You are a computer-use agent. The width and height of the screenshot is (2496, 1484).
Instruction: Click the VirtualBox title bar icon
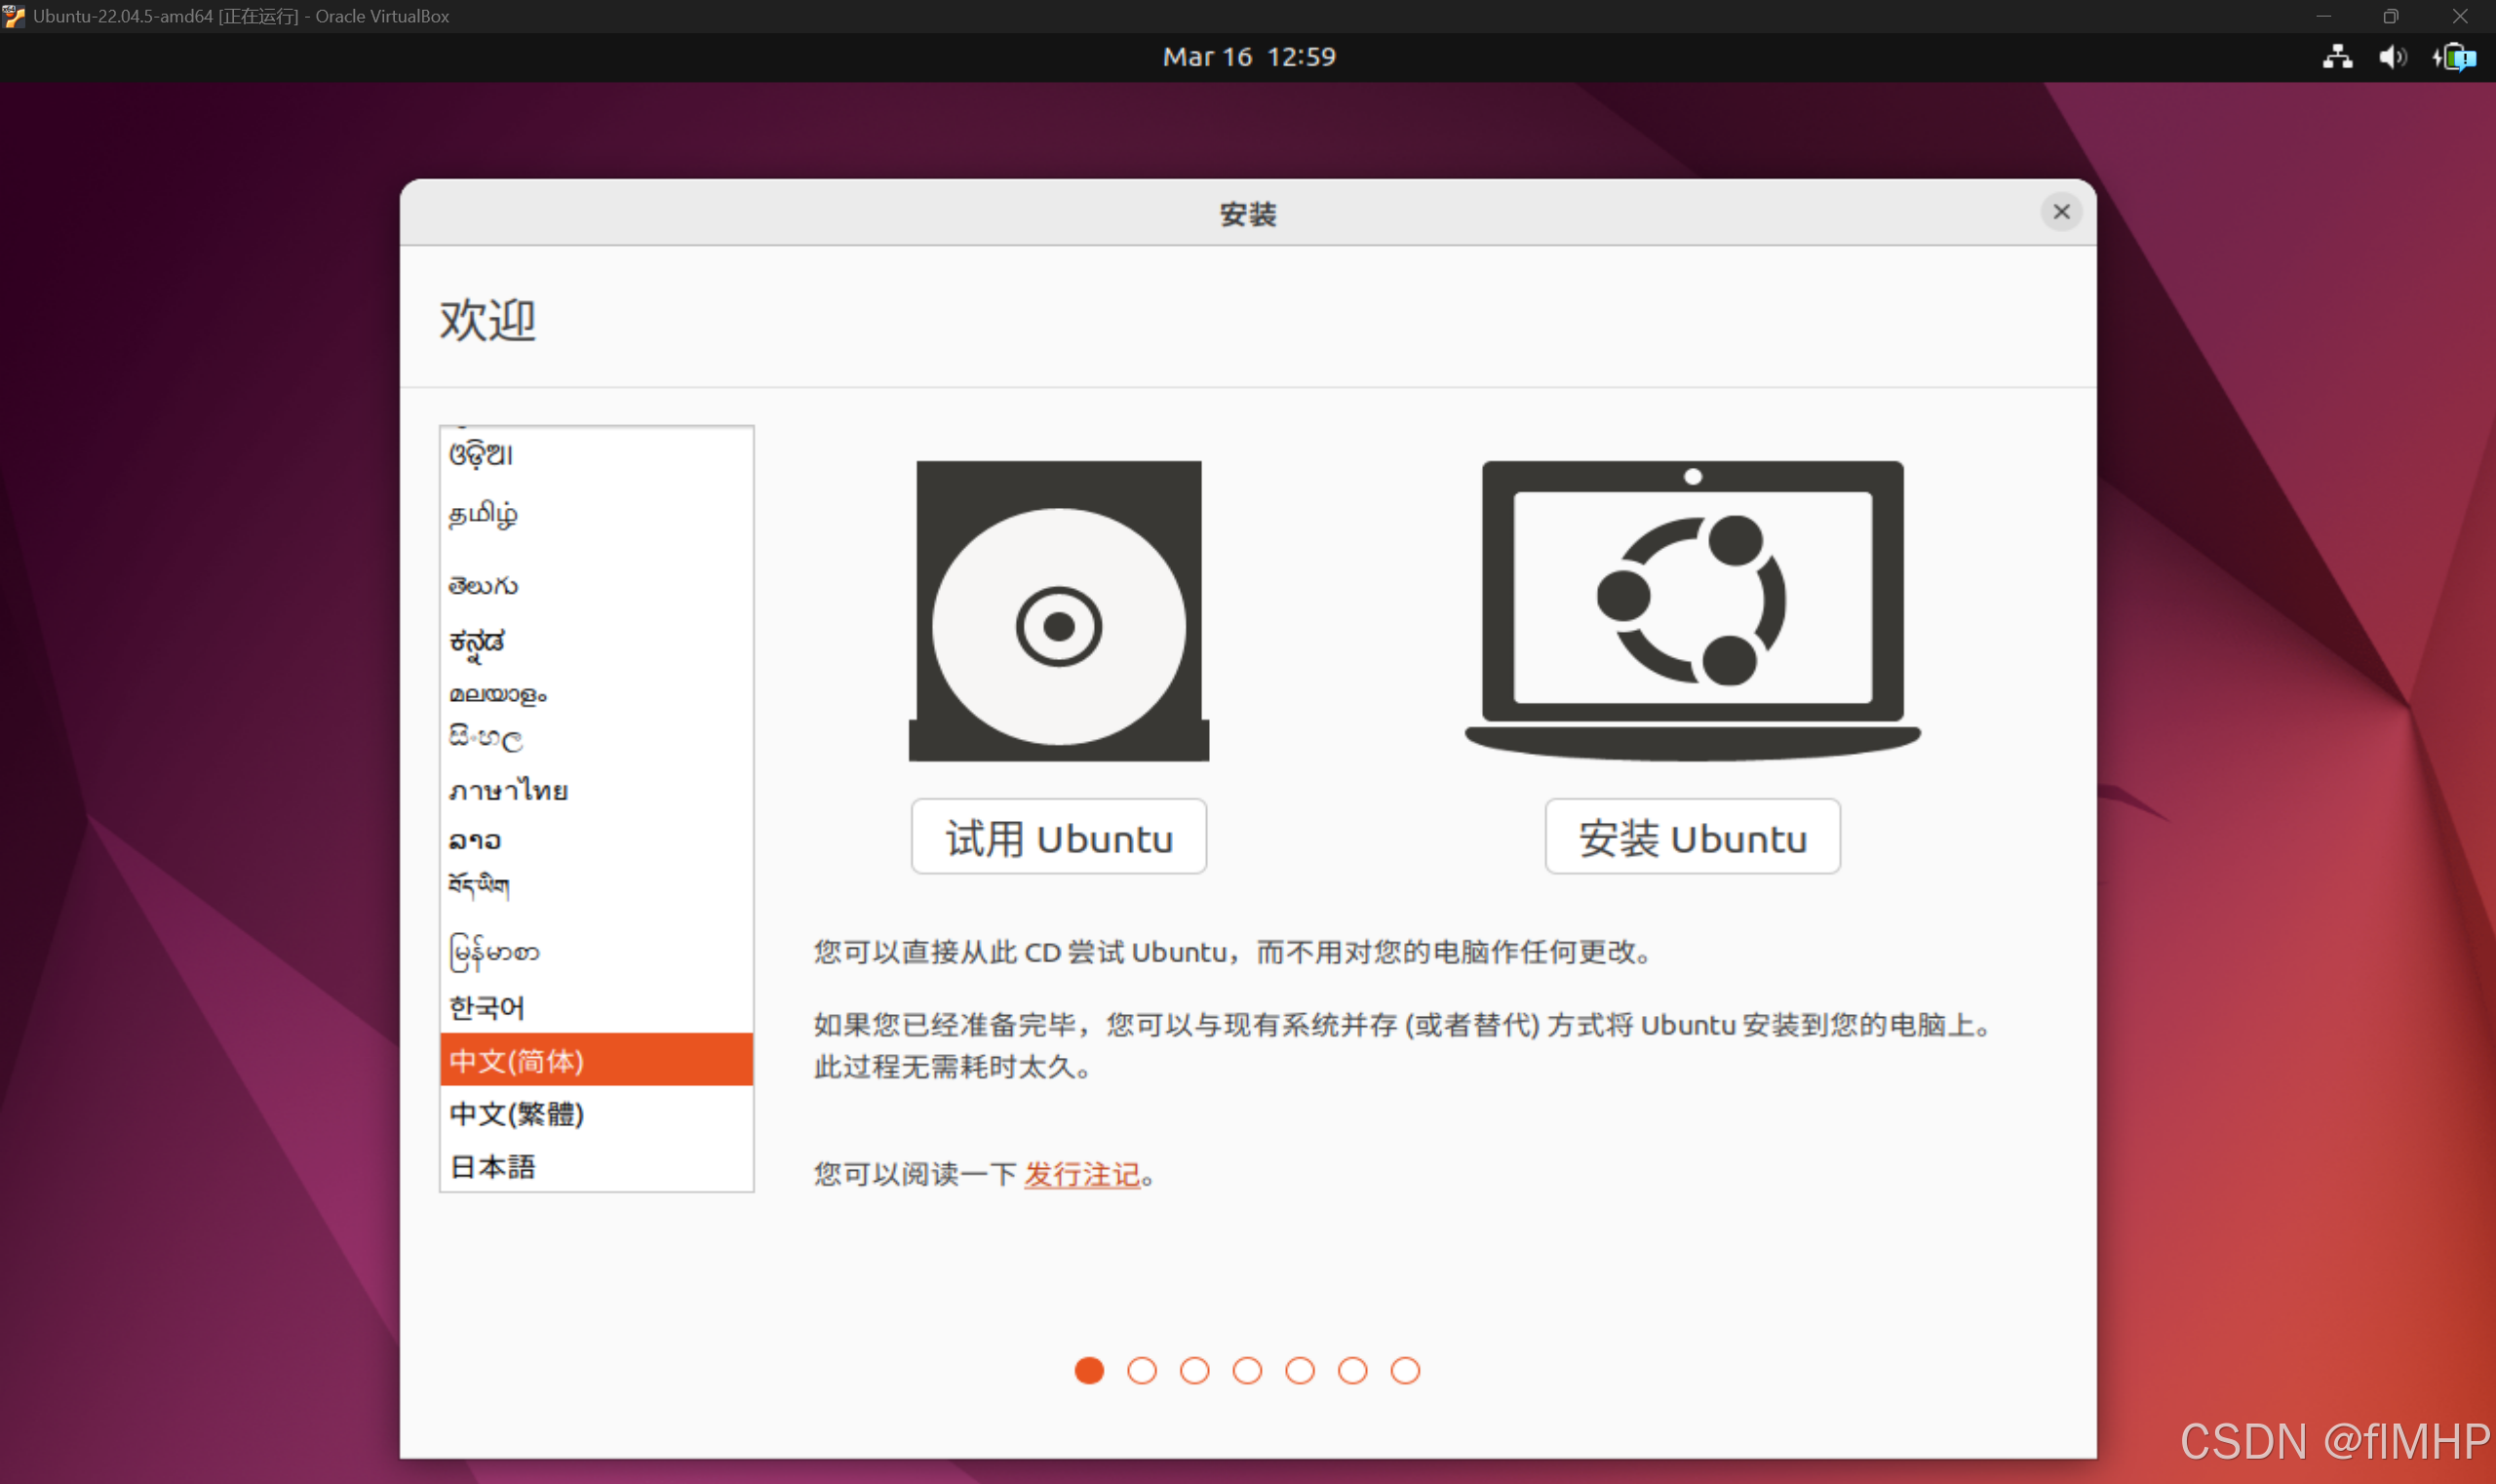tap(14, 16)
